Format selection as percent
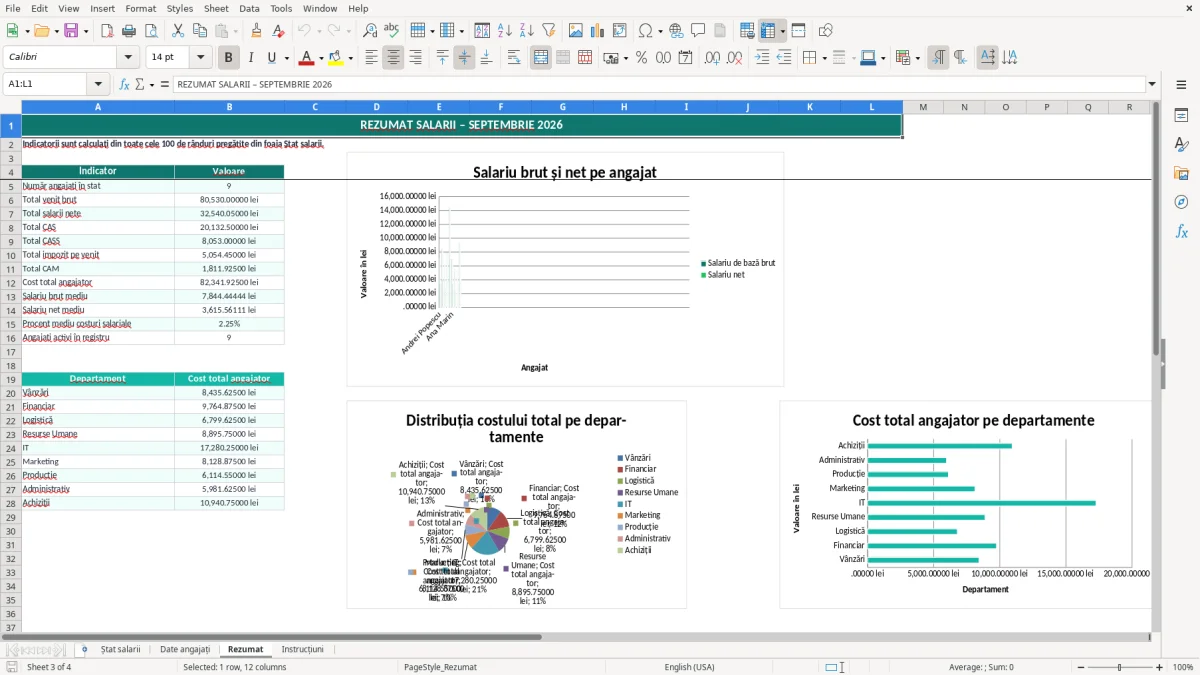The width and height of the screenshot is (1200, 675). (x=642, y=58)
